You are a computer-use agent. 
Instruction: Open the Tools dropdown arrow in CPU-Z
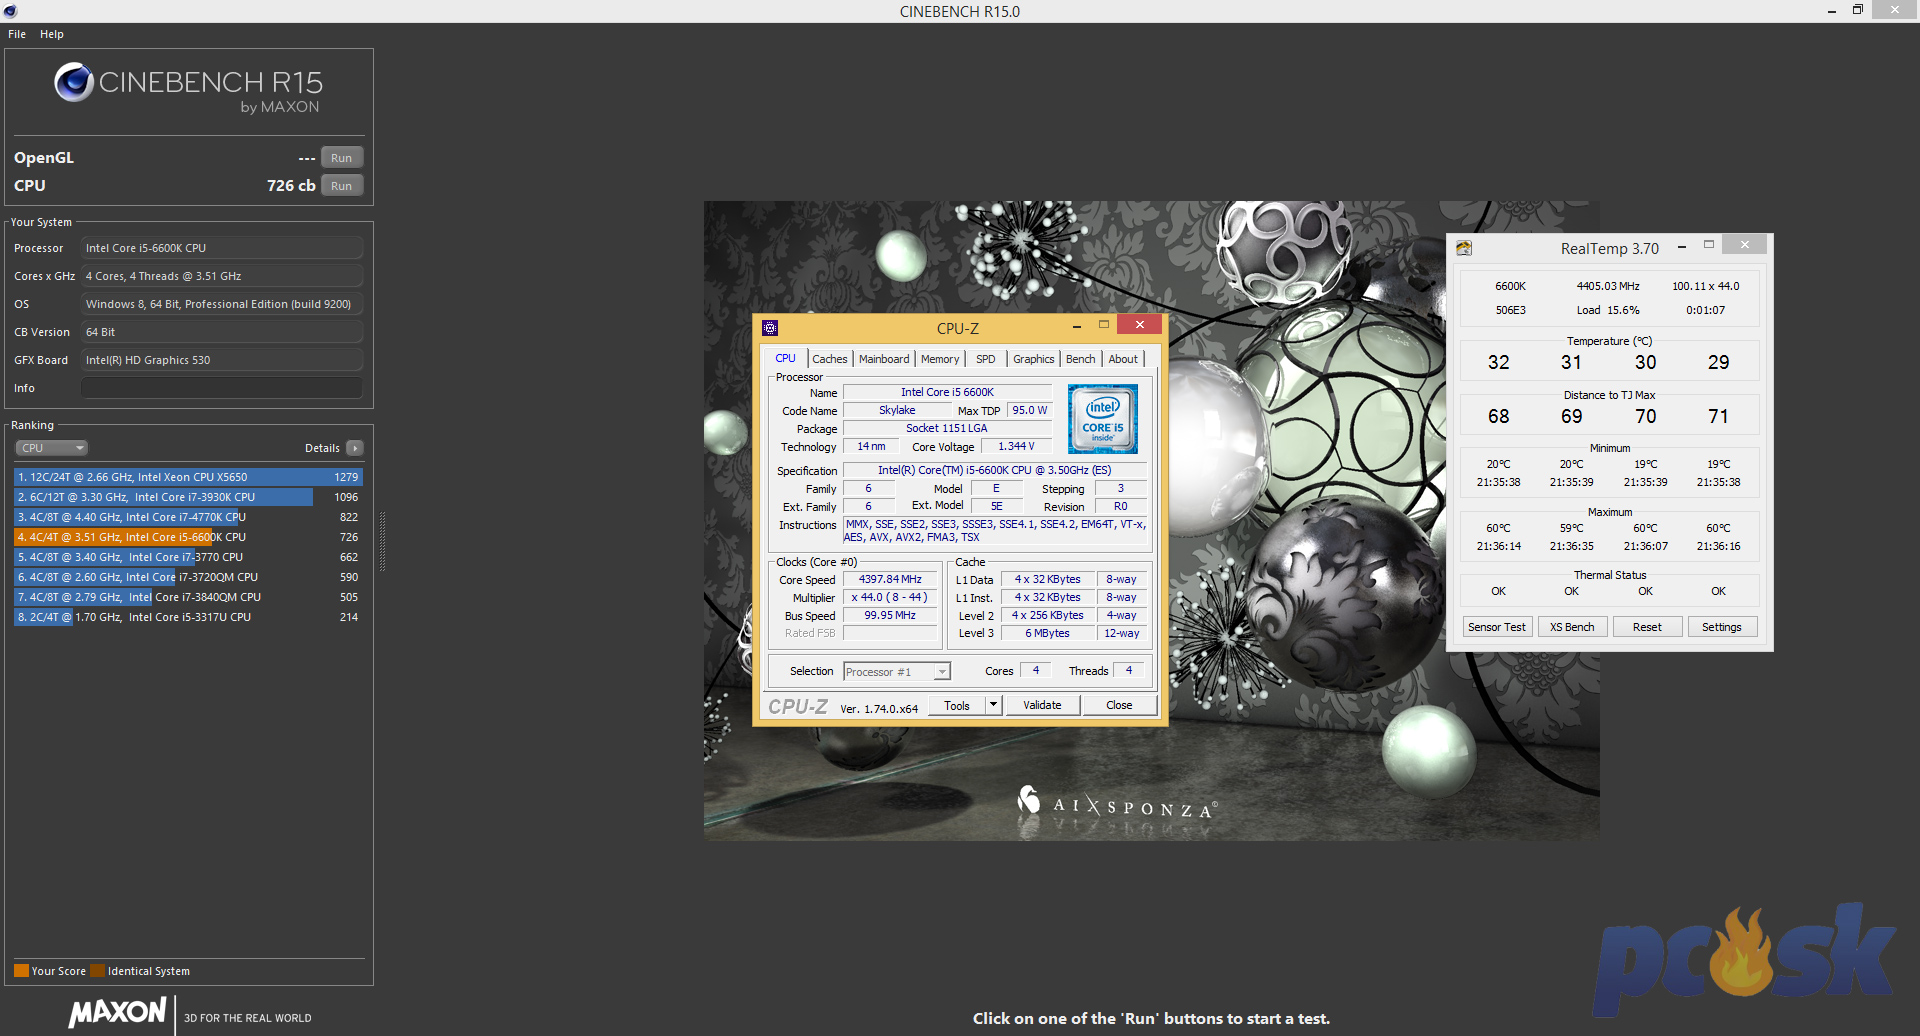point(993,705)
